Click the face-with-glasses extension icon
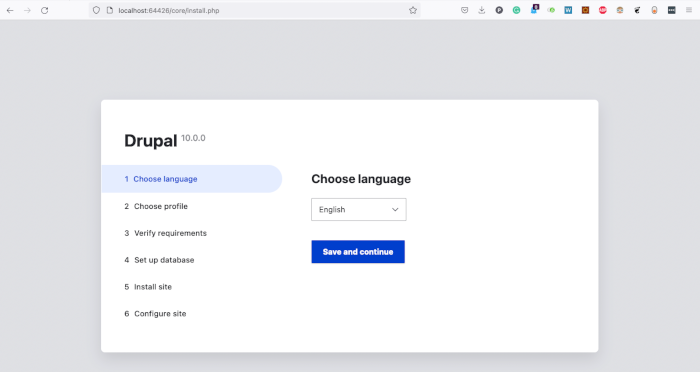 (x=620, y=10)
